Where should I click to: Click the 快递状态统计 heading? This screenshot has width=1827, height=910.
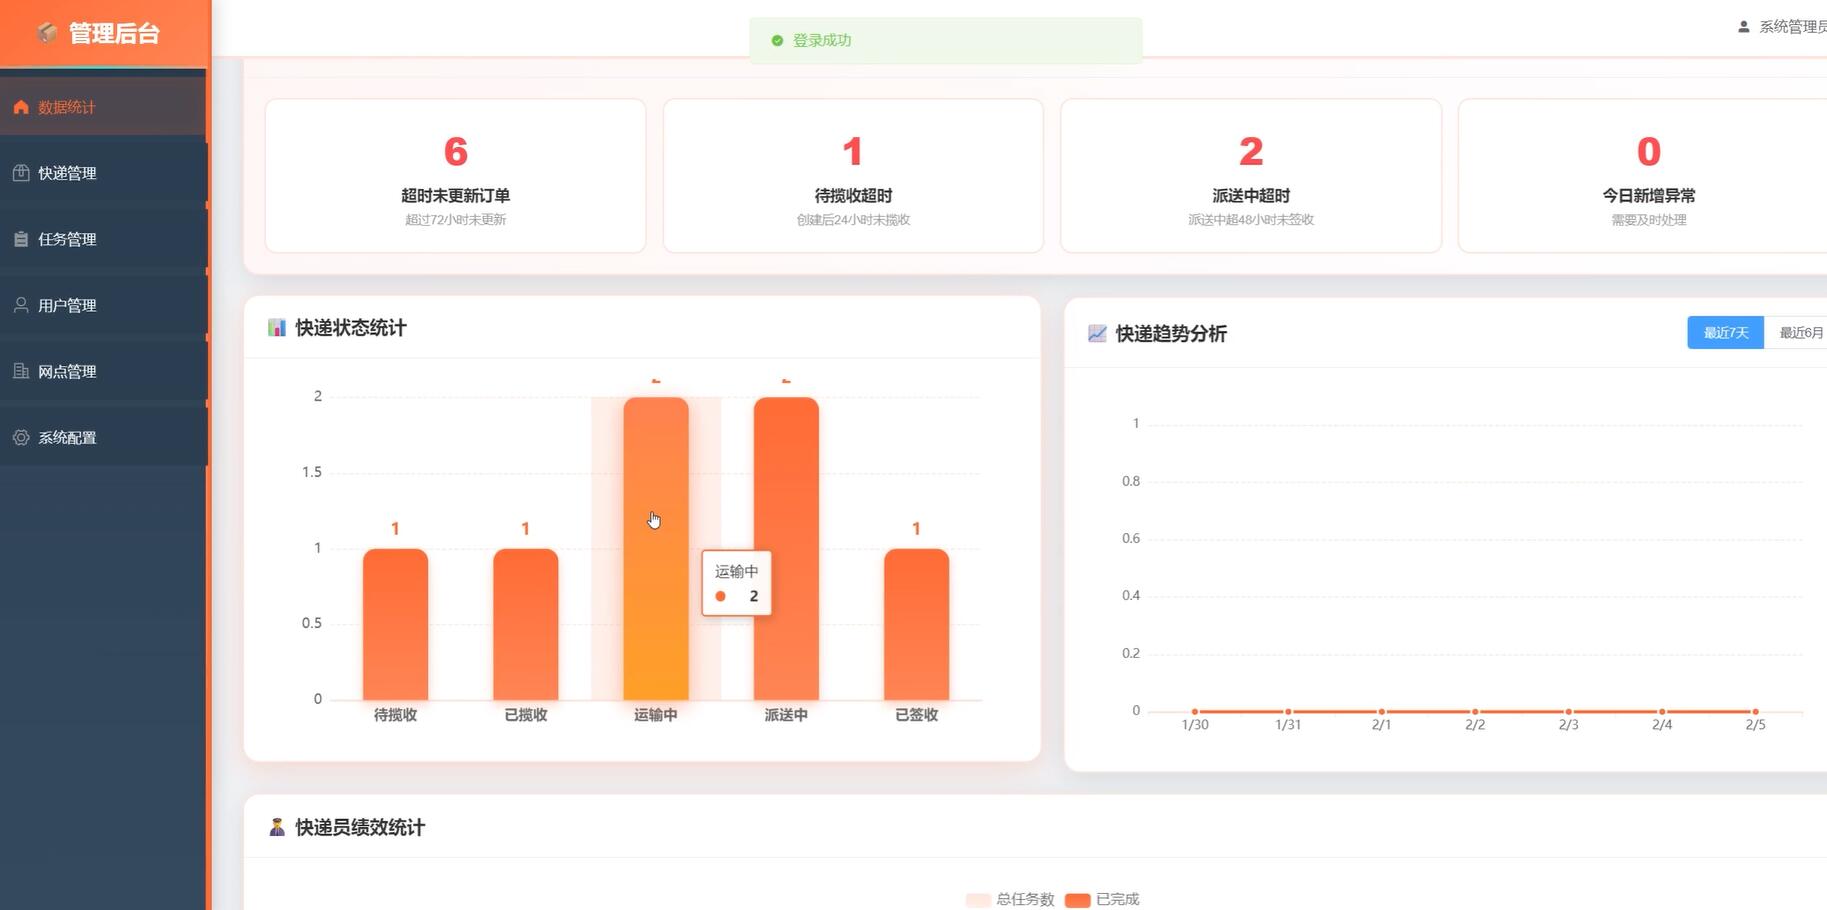point(351,328)
